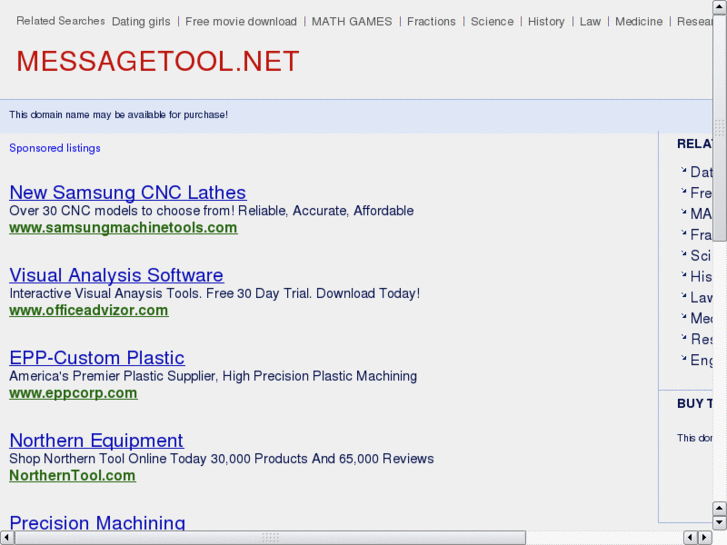Visit www.officeadvizor.com link
Screen dimensions: 727x545
[89, 310]
